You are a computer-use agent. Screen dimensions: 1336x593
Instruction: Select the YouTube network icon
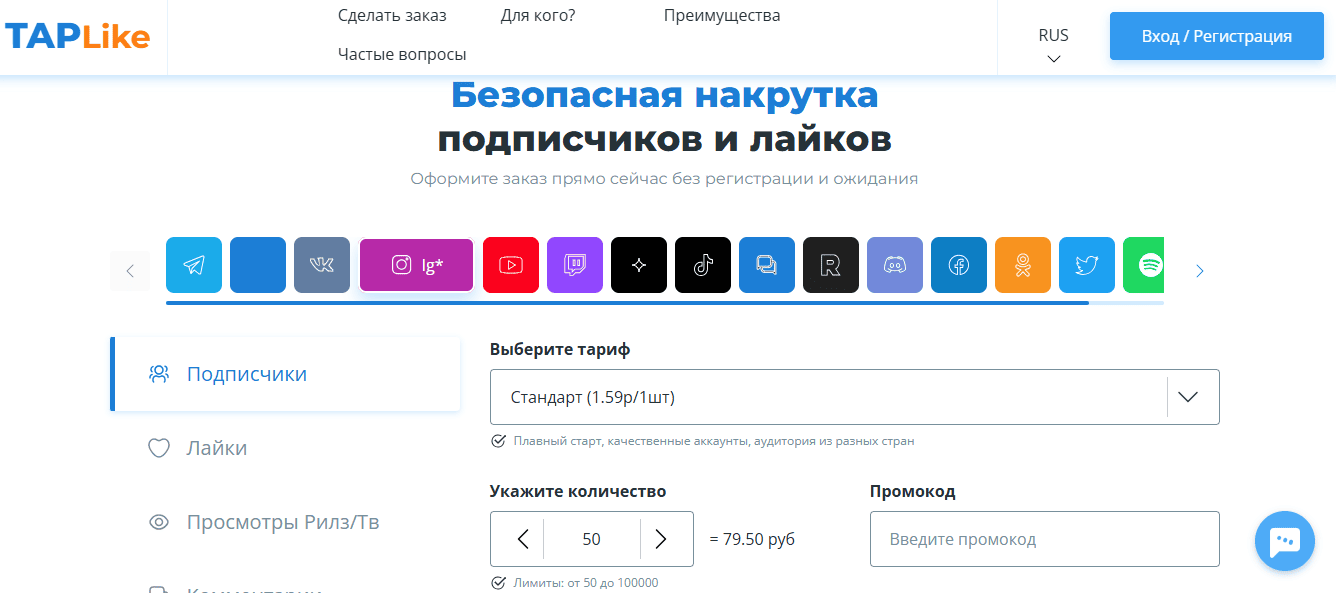[x=511, y=265]
